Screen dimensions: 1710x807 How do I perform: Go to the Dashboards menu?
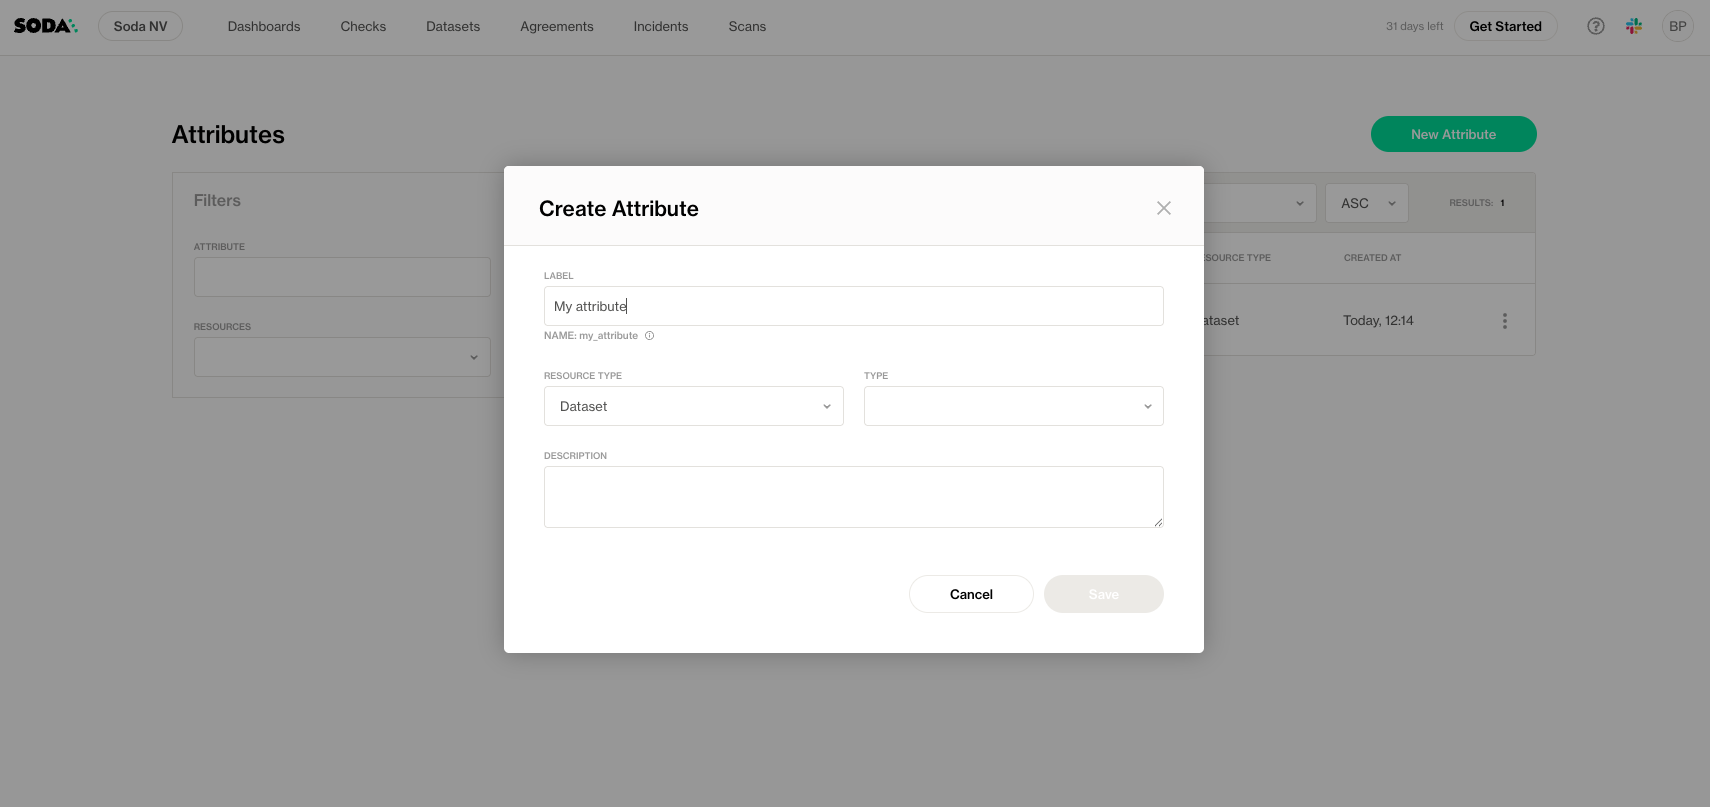tap(264, 26)
